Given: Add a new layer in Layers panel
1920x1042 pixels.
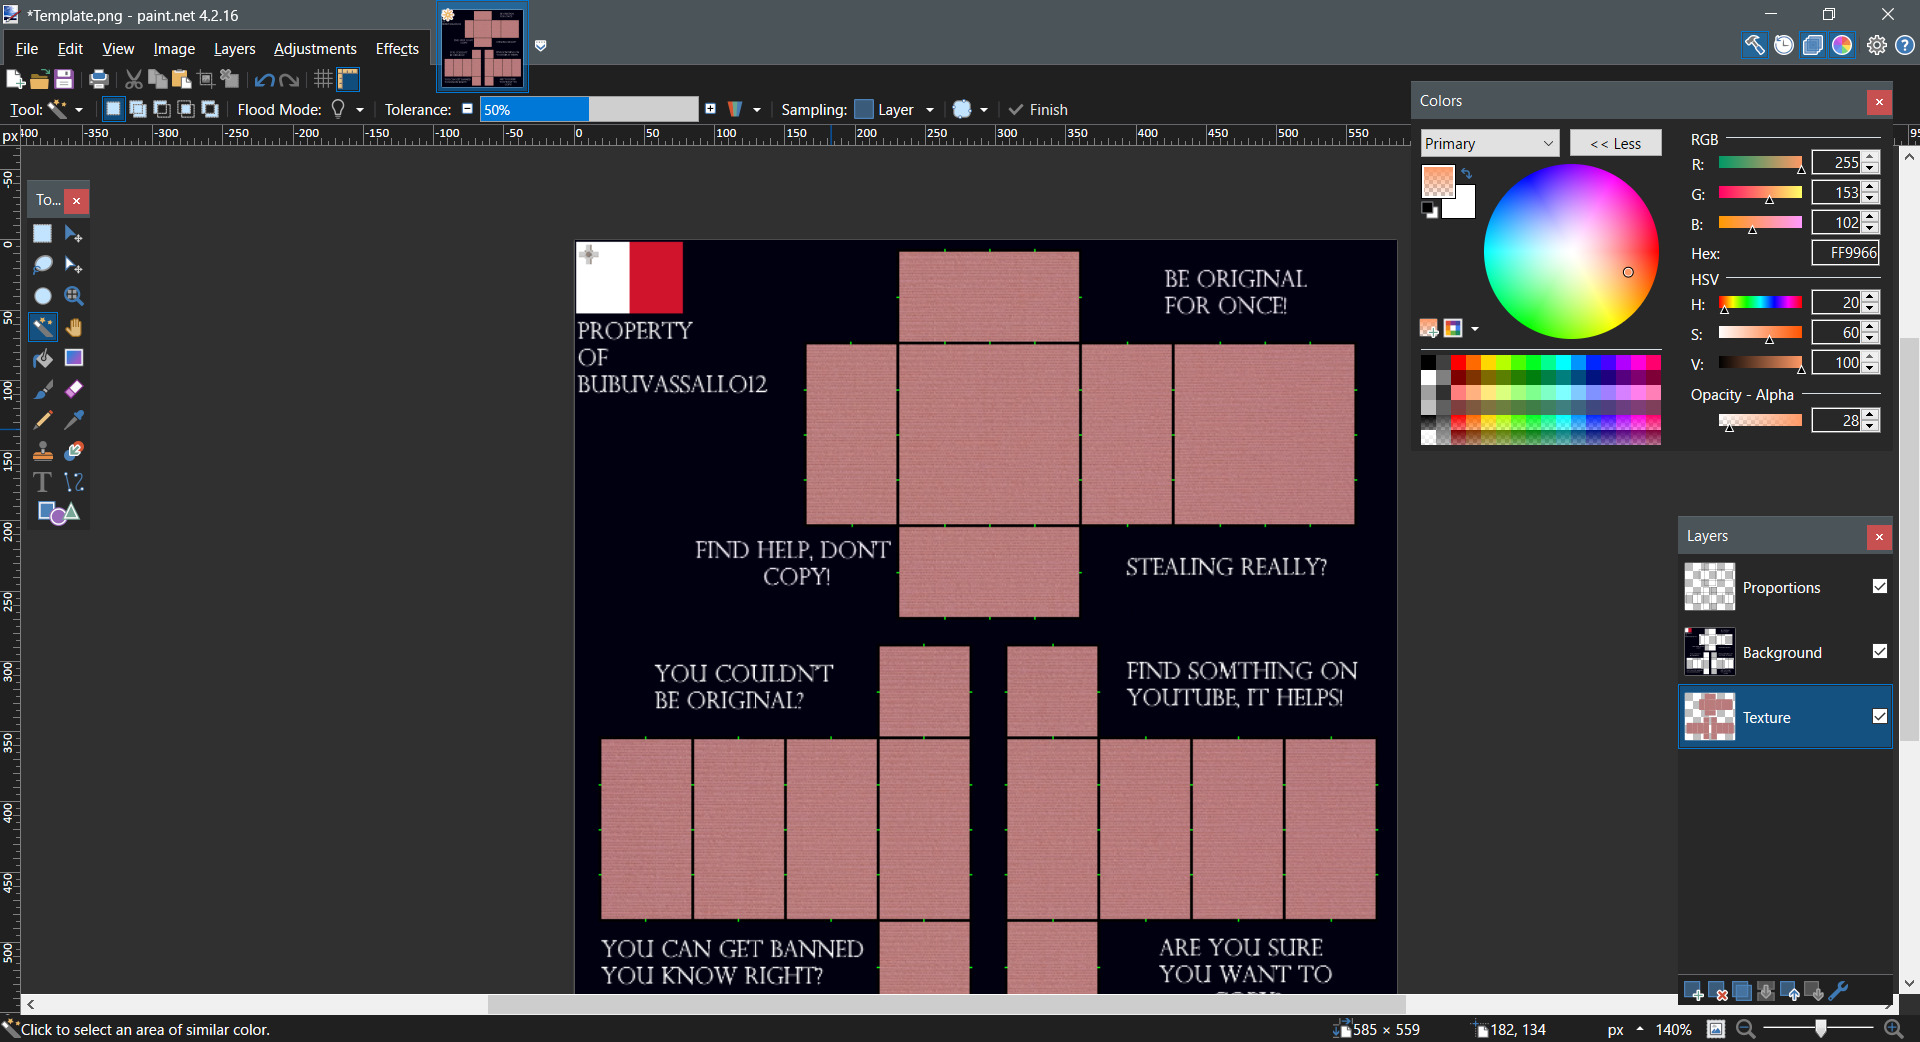Looking at the screenshot, I should pyautogui.click(x=1694, y=992).
